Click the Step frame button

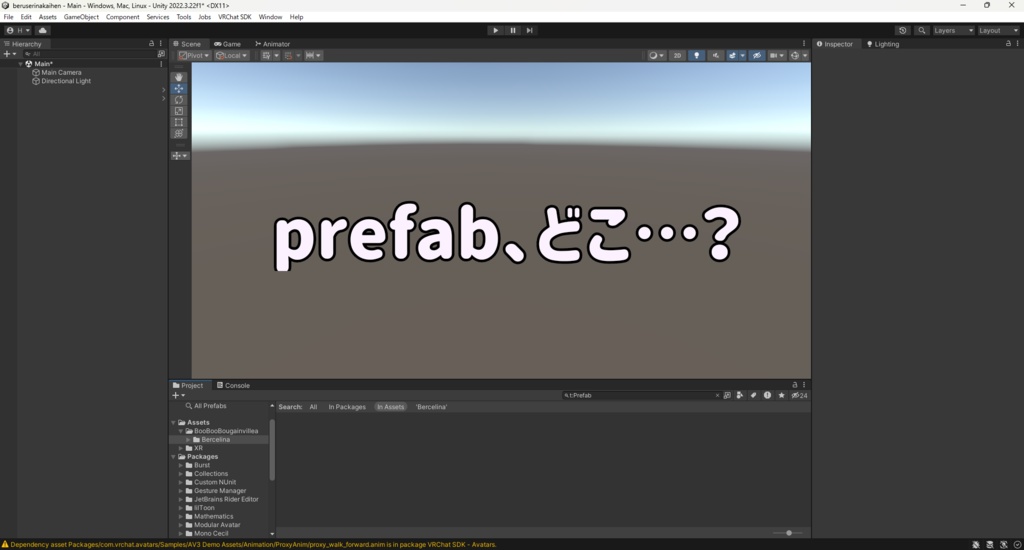click(x=530, y=30)
